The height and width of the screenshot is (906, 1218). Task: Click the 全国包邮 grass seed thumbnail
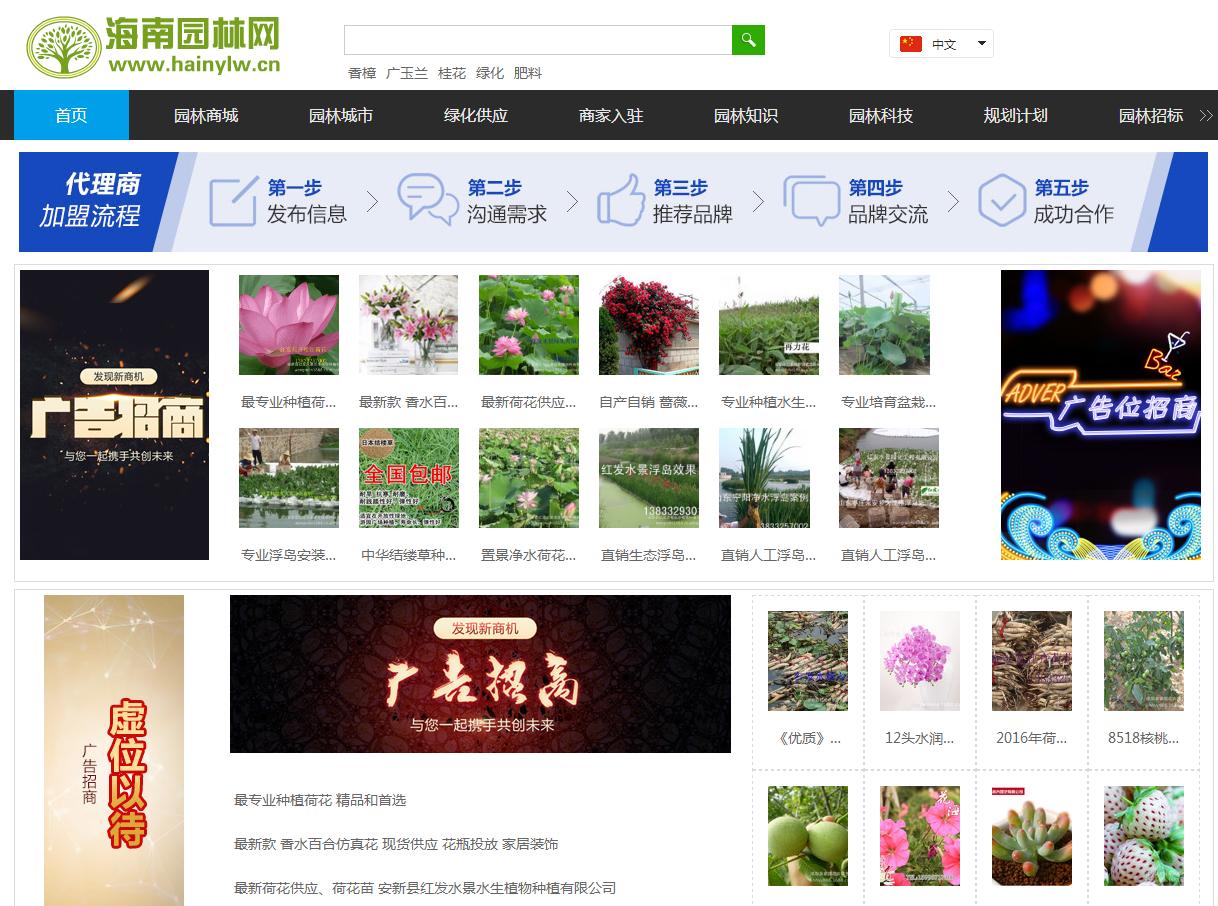pos(408,477)
